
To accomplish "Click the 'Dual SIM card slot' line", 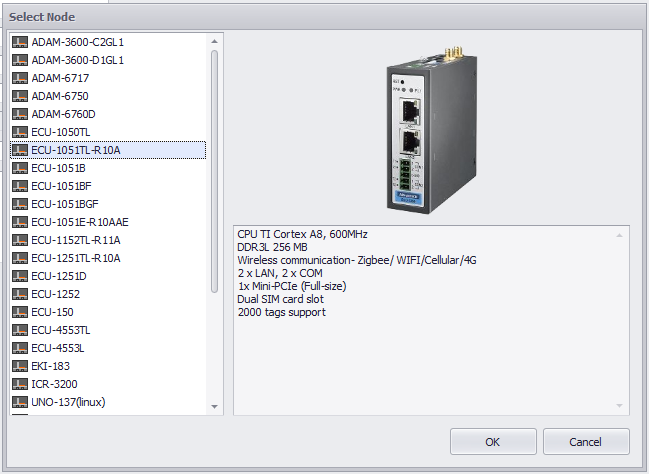I will click(280, 299).
